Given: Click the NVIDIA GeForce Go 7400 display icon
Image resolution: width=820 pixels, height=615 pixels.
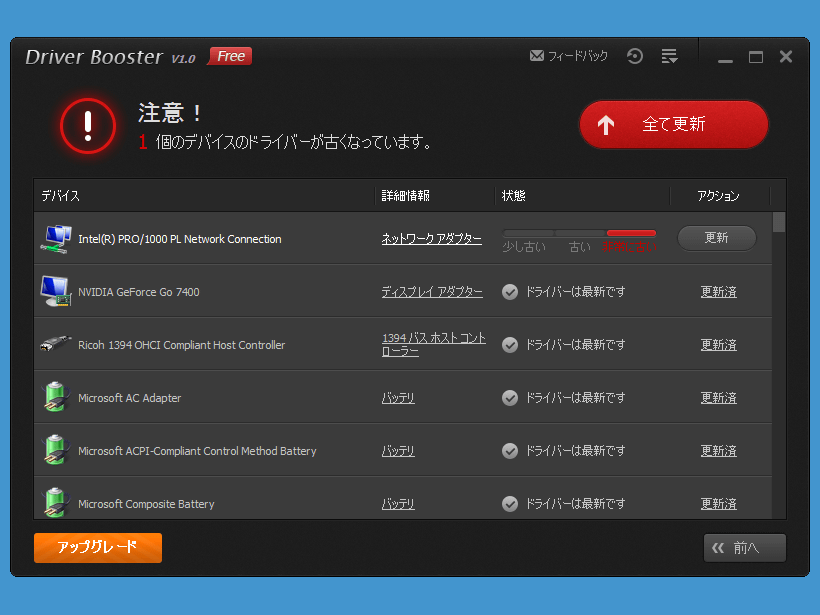Looking at the screenshot, I should 55,291.
